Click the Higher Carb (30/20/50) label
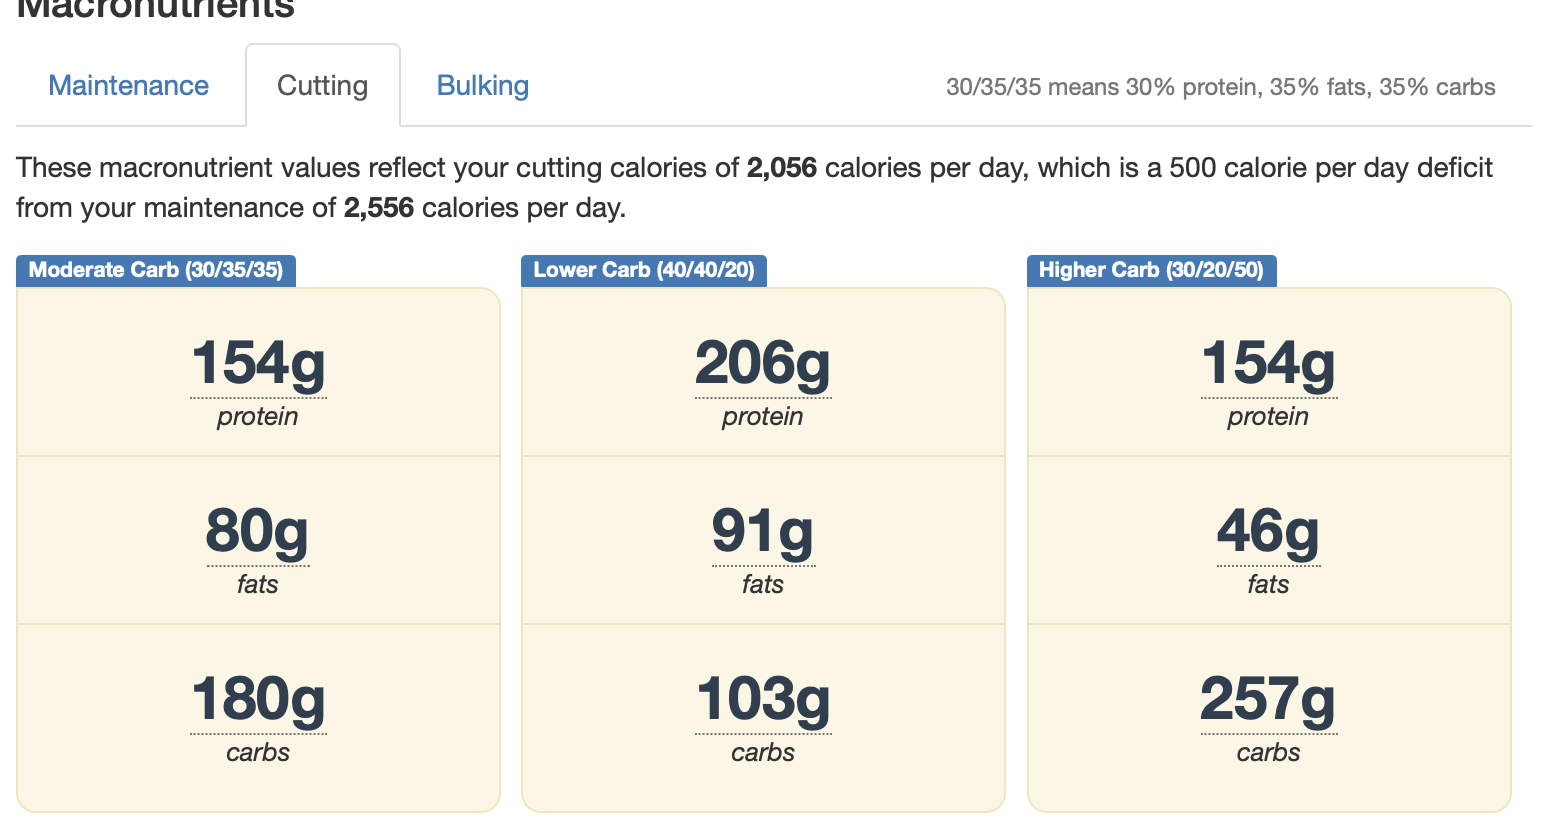The height and width of the screenshot is (830, 1542). pyautogui.click(x=1151, y=270)
